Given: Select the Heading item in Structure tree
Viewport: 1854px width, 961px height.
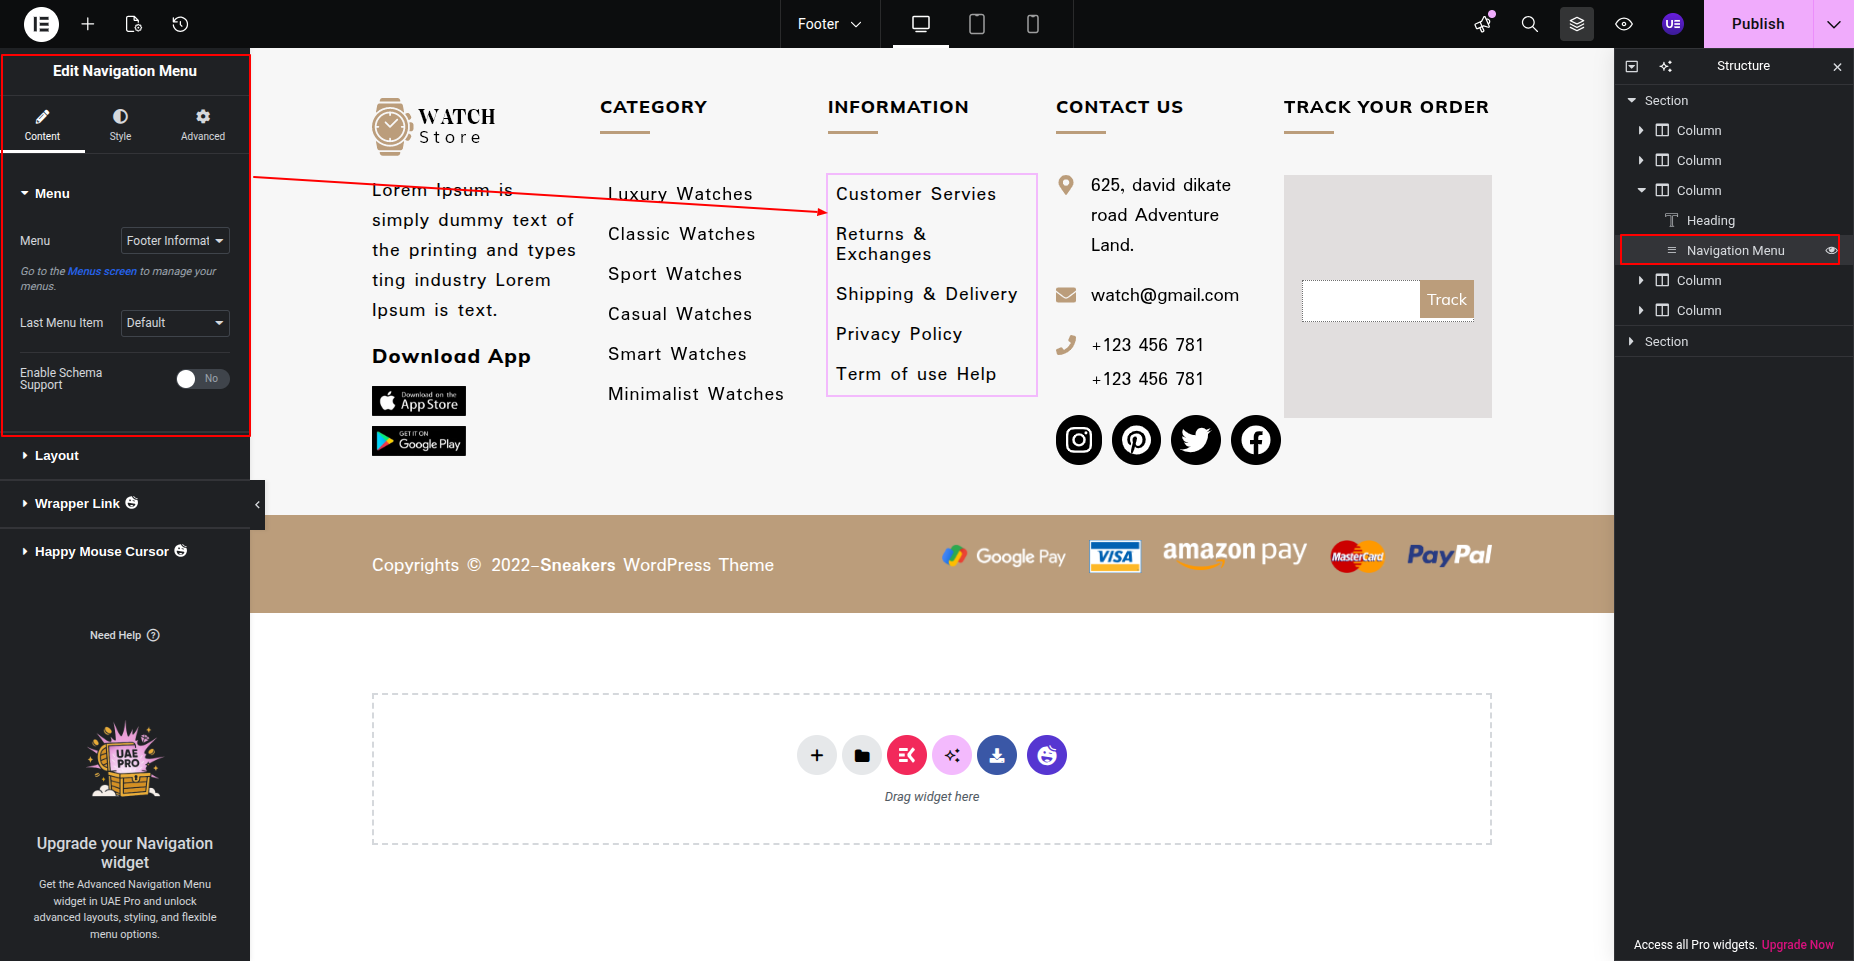Looking at the screenshot, I should [1710, 221].
